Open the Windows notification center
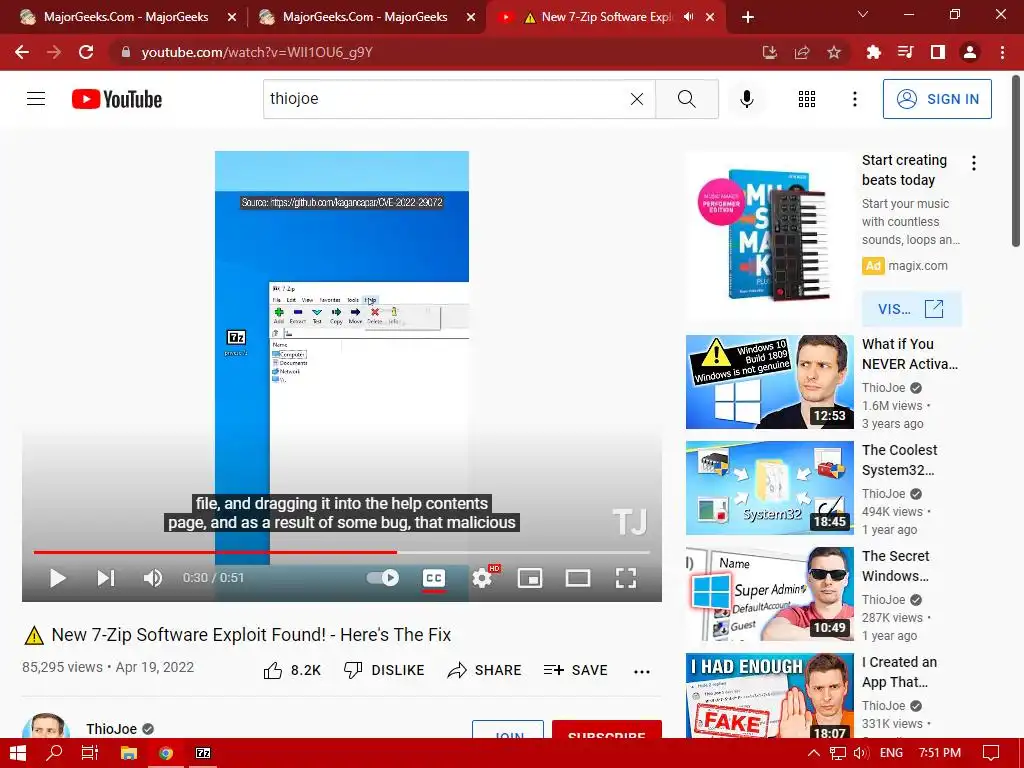The height and width of the screenshot is (768, 1024). pos(991,753)
